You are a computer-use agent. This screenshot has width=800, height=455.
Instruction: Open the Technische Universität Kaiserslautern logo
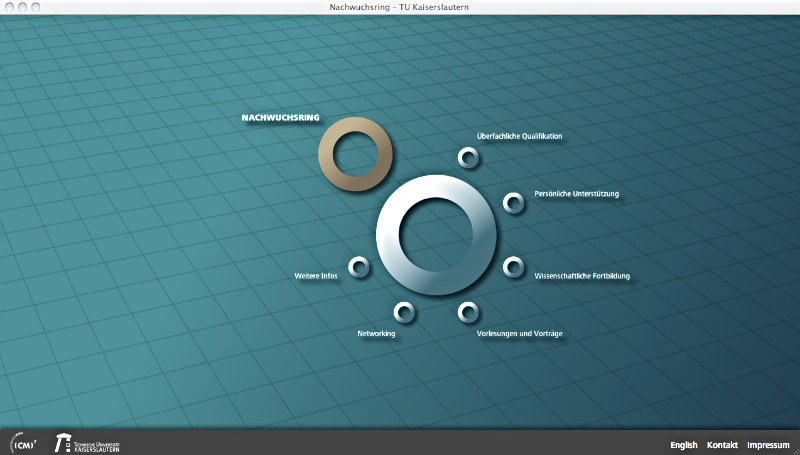click(x=87, y=443)
